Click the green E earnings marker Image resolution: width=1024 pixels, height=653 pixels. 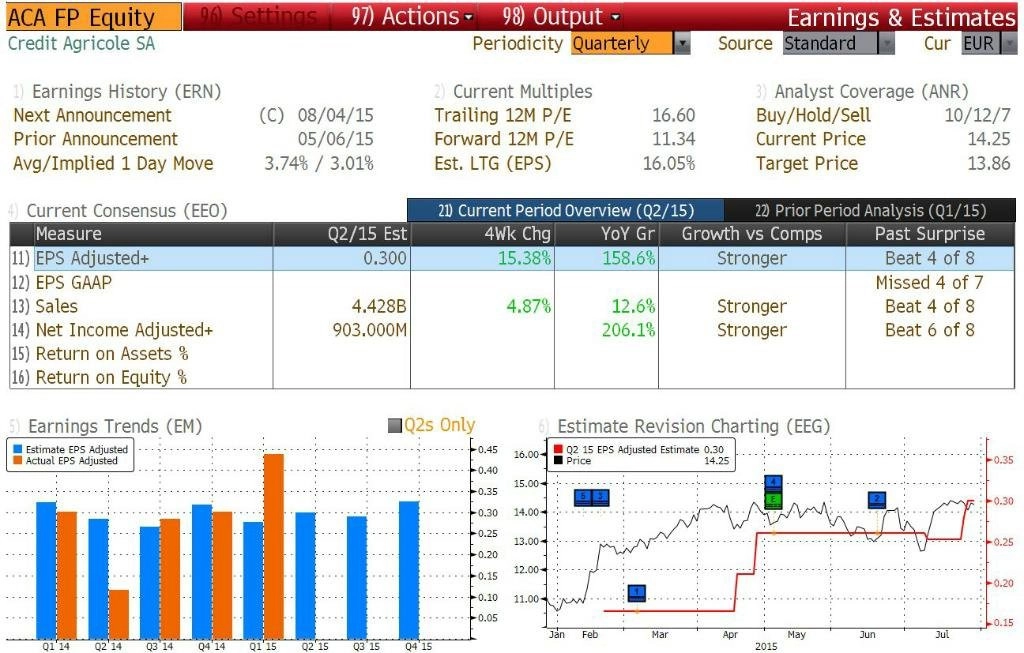(x=773, y=500)
